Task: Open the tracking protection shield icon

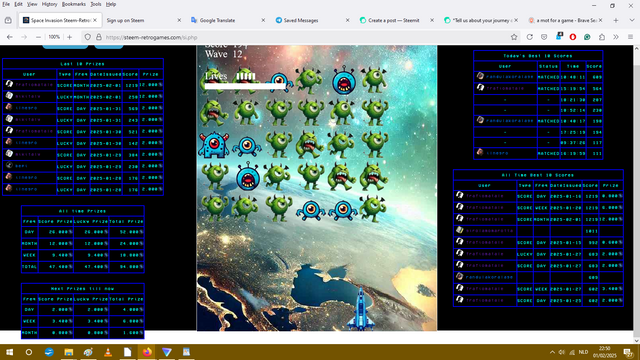Action: tap(88, 37)
